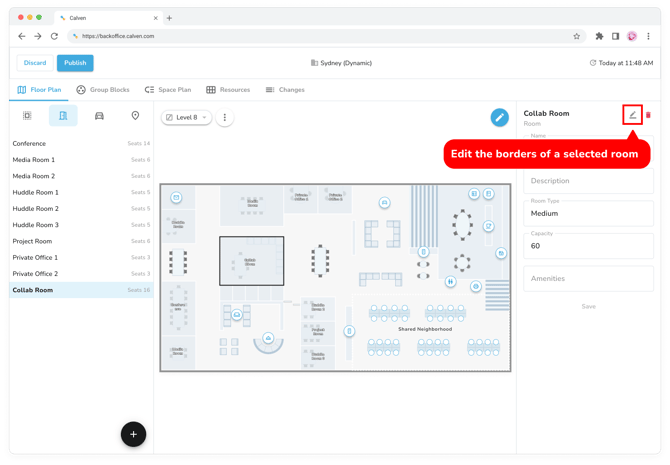Image resolution: width=670 pixels, height=465 pixels.
Task: Select the parking car icon filter
Action: tap(99, 116)
